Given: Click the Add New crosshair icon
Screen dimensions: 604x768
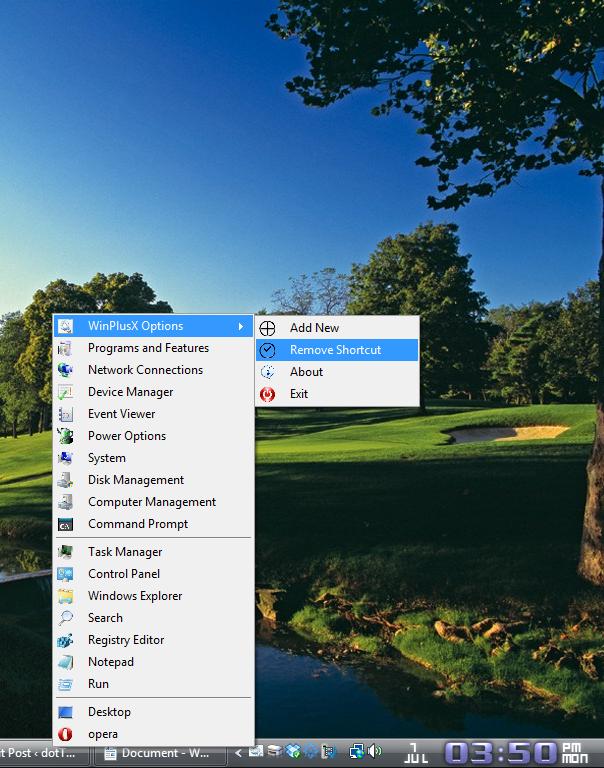Looking at the screenshot, I should tap(268, 328).
